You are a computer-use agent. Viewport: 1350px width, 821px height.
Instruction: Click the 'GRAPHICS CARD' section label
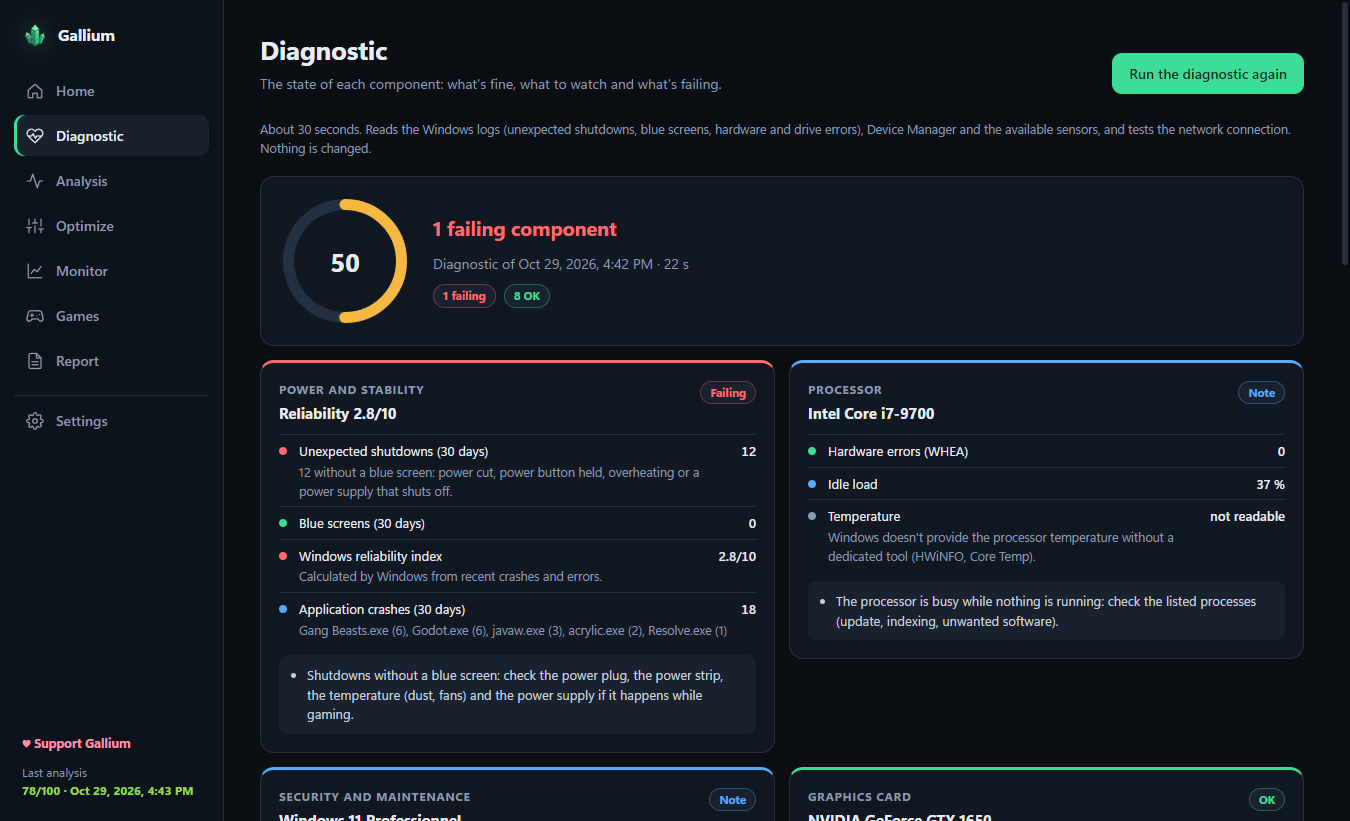coord(859,797)
